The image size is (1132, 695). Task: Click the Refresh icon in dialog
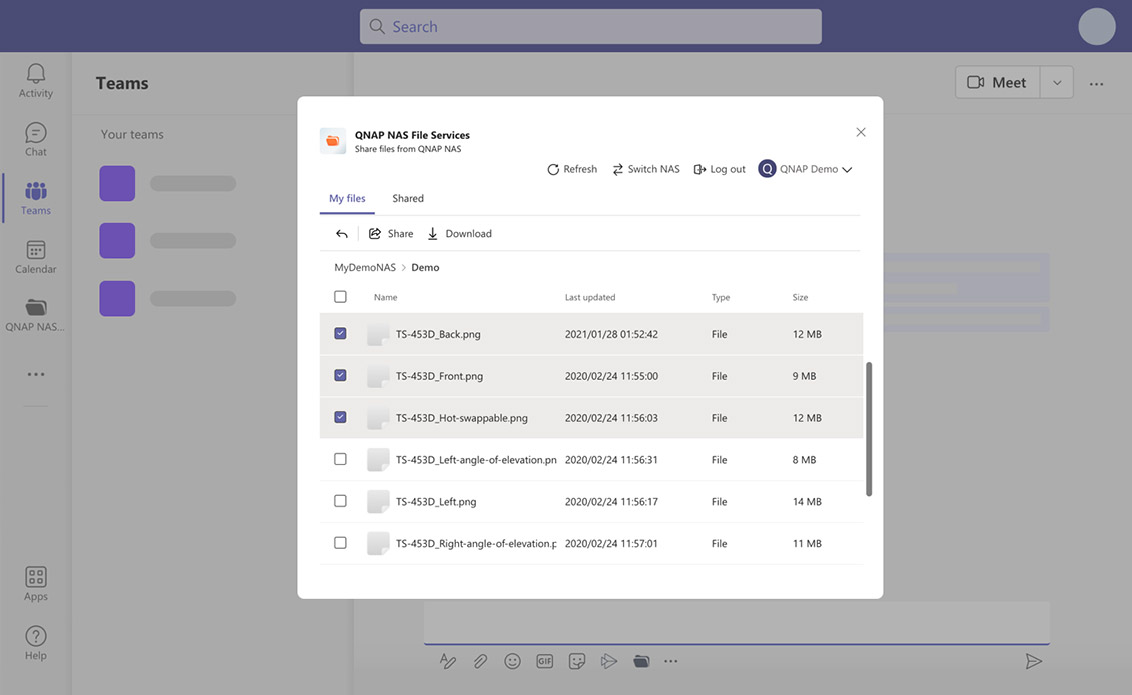[553, 170]
